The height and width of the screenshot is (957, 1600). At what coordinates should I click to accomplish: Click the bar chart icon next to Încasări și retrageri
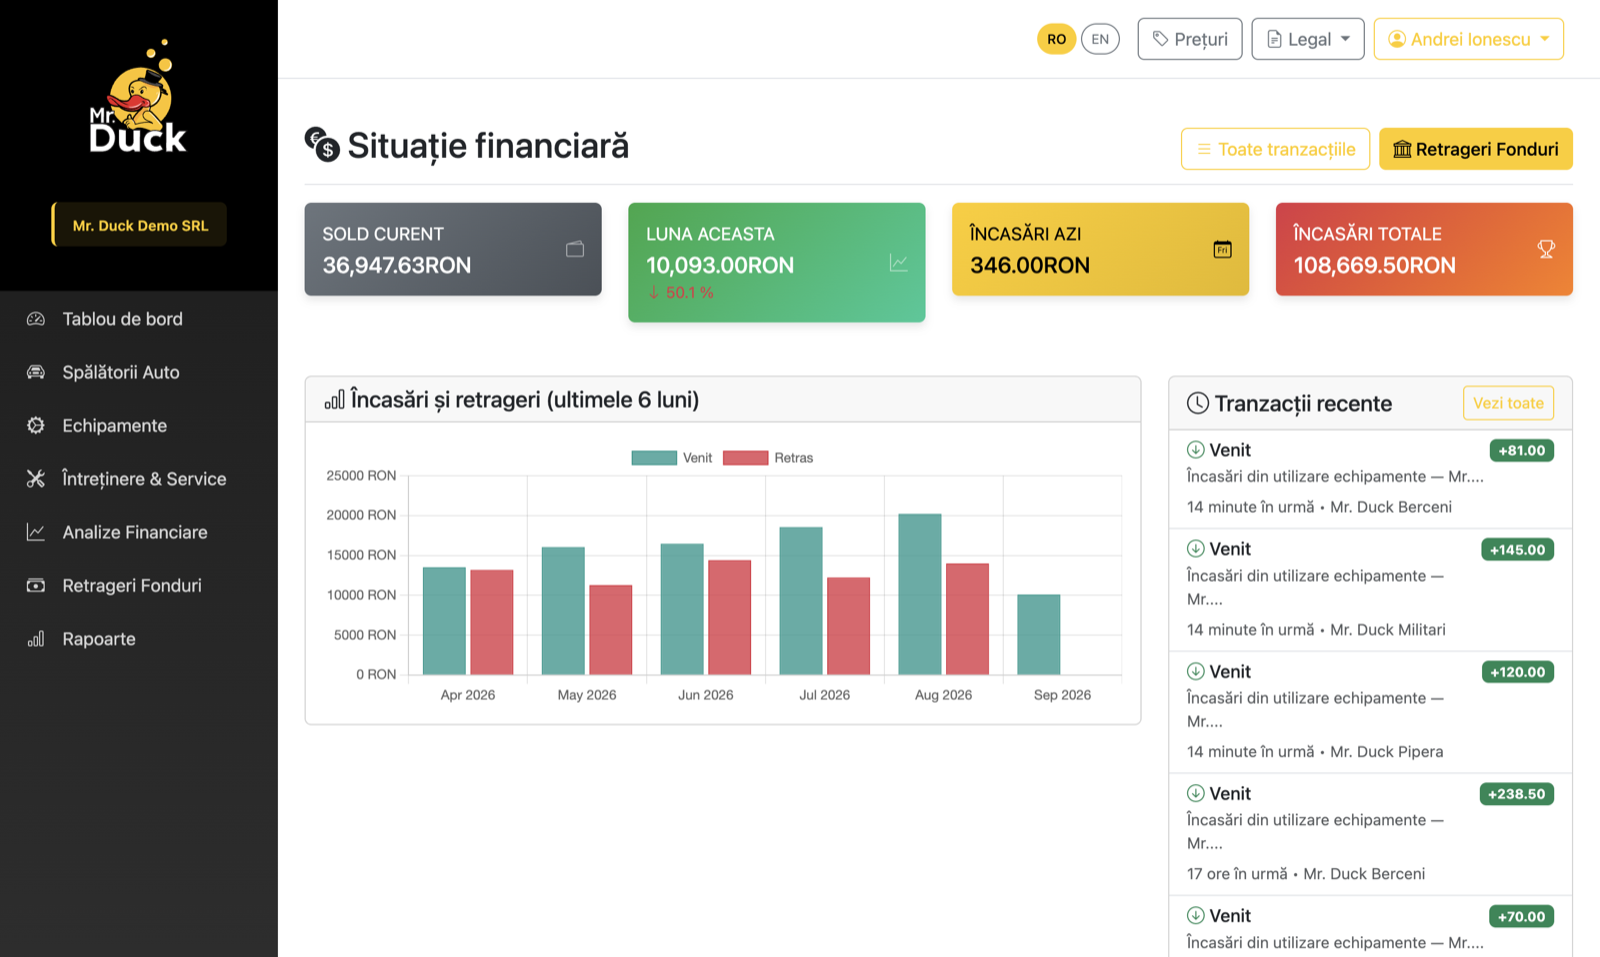(x=334, y=400)
